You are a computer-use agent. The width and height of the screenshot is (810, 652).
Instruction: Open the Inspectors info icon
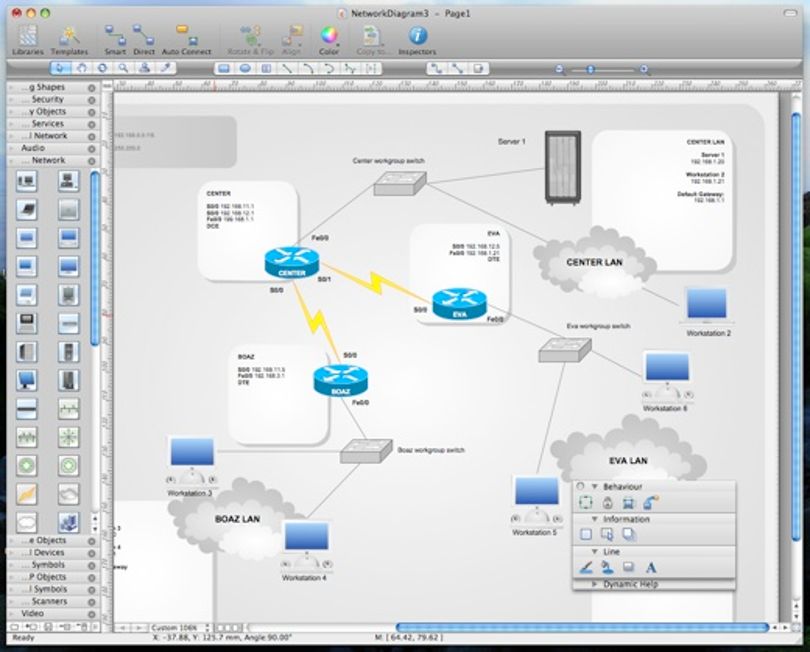click(x=417, y=35)
